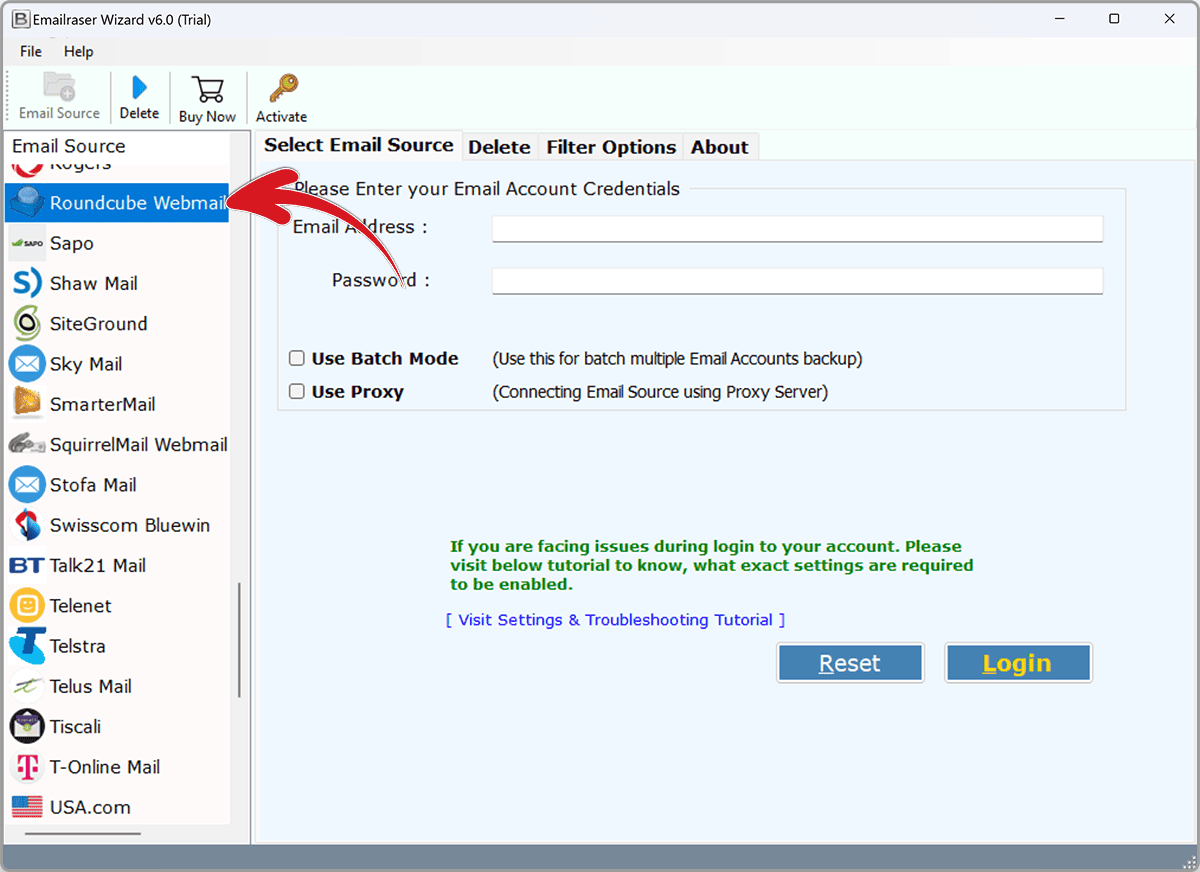Choose the Tiscali icon
Screen dimensions: 1200x872
tap(27, 727)
